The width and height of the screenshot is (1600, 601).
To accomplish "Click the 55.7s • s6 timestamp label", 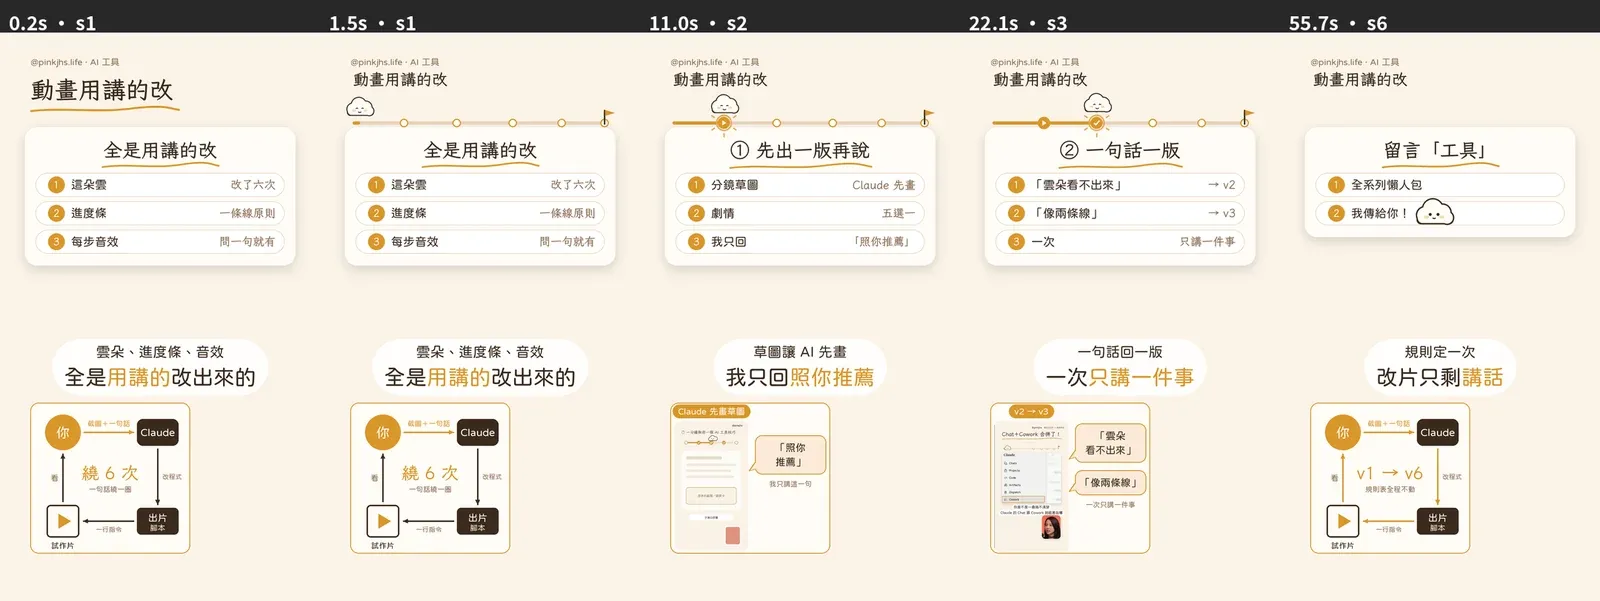I will [1338, 23].
